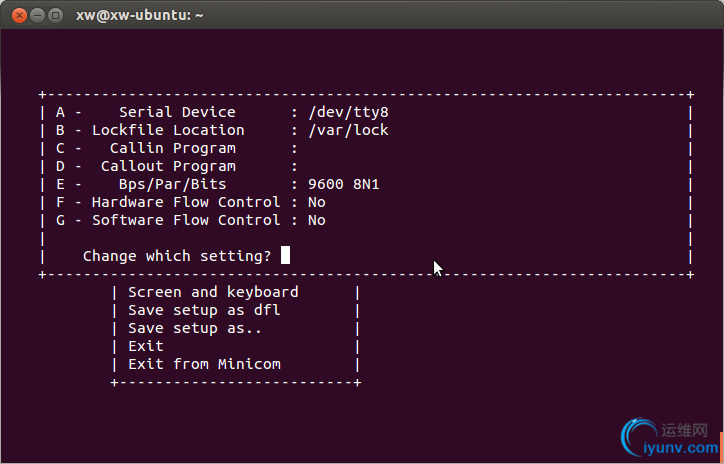Click the red close window button
Image resolution: width=724 pixels, height=464 pixels.
click(x=19, y=16)
